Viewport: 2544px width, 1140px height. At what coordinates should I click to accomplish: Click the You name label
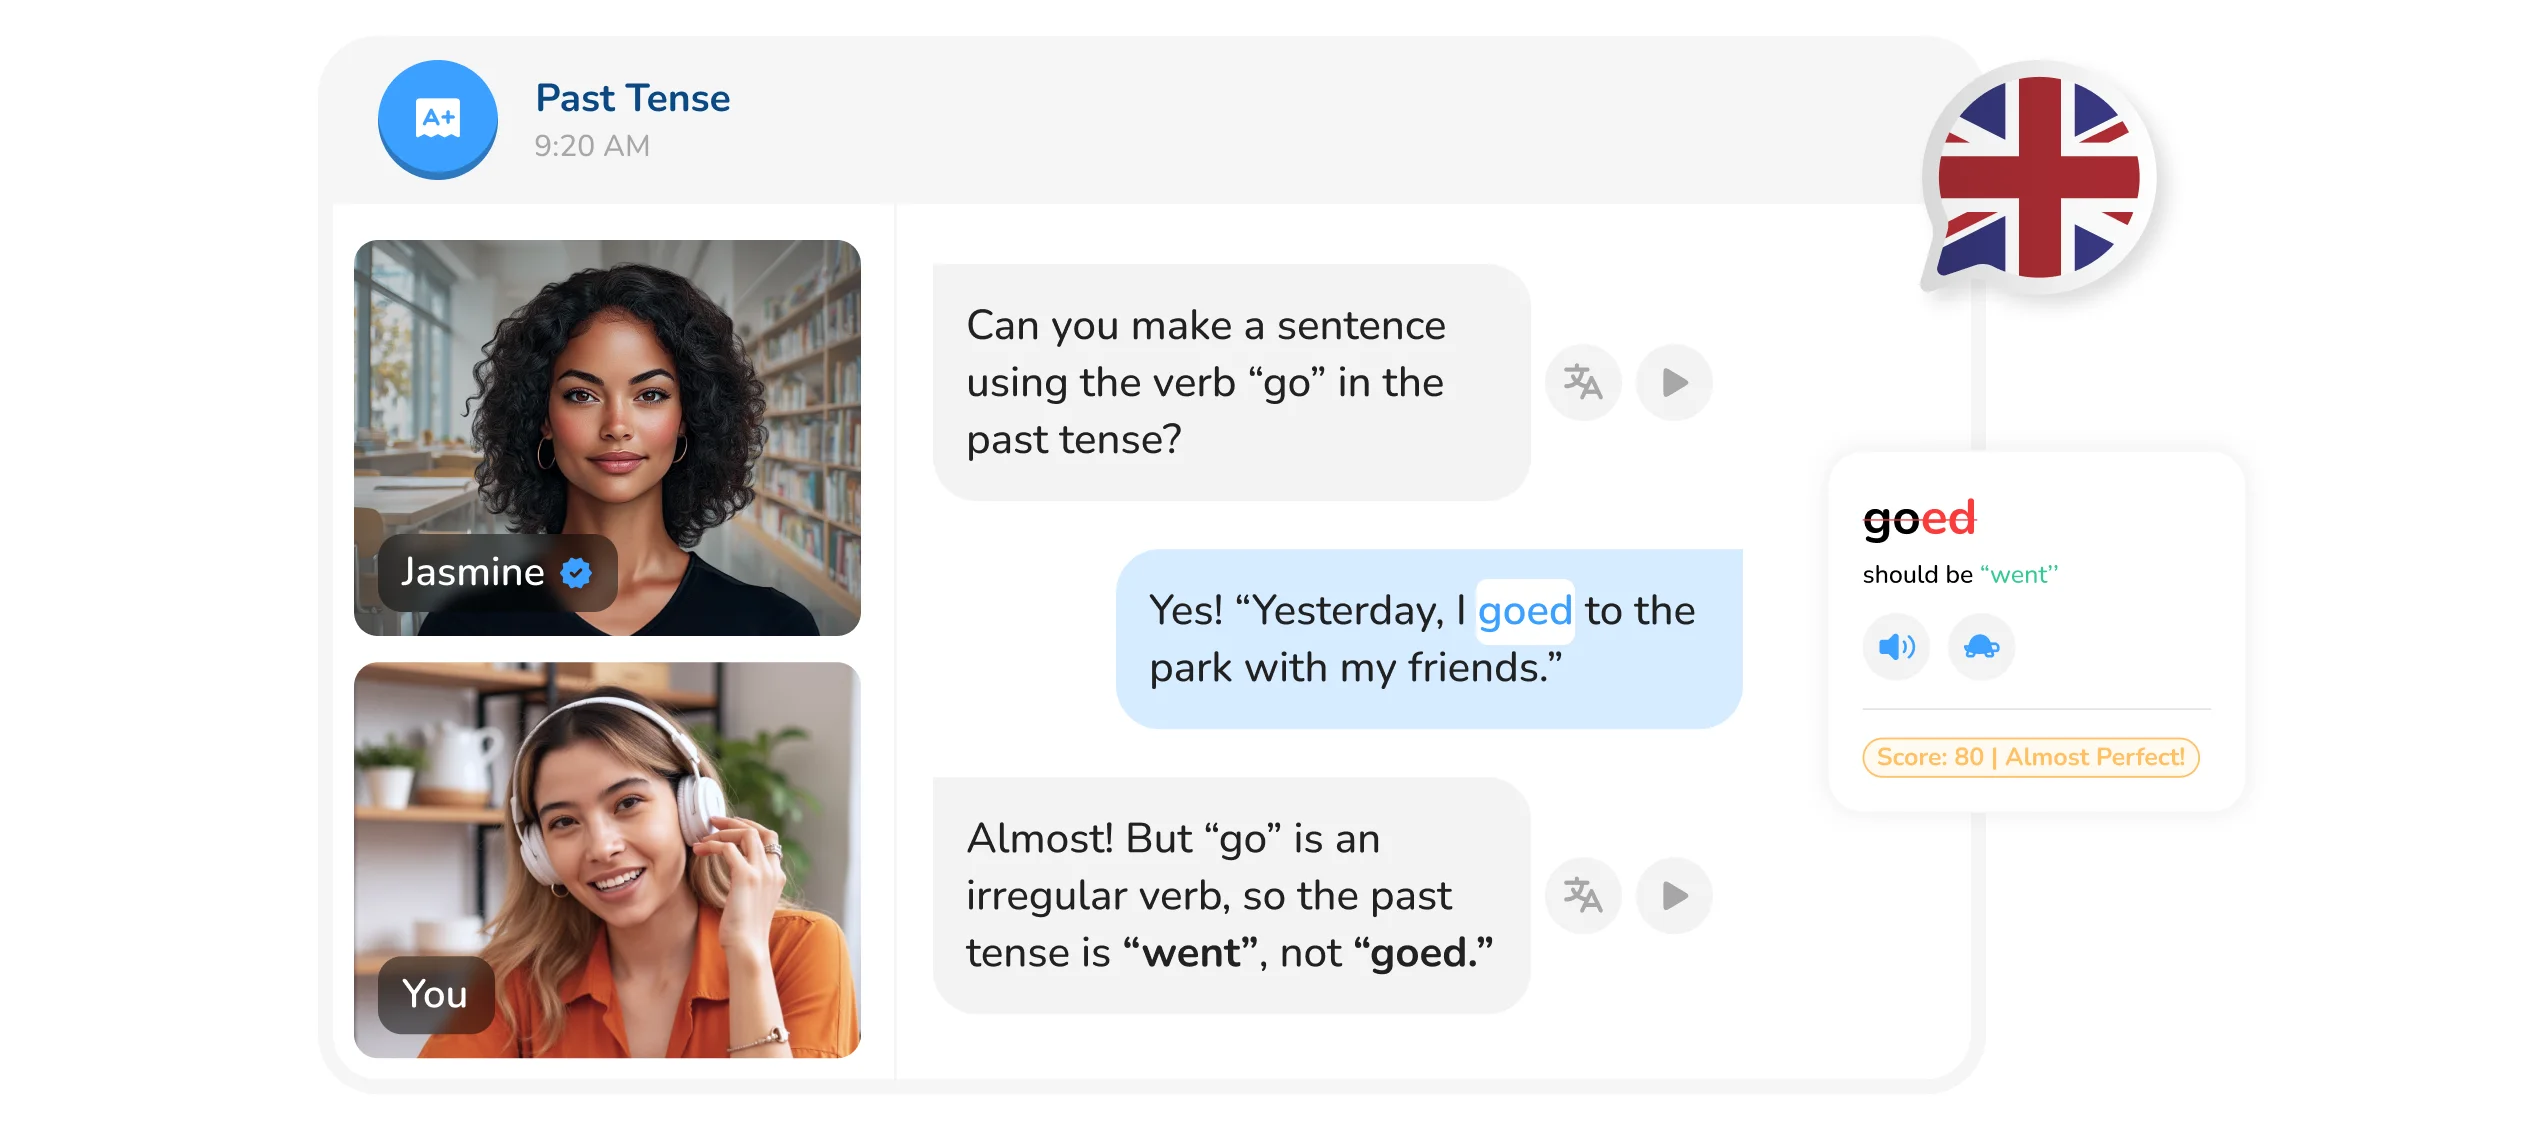(434, 993)
